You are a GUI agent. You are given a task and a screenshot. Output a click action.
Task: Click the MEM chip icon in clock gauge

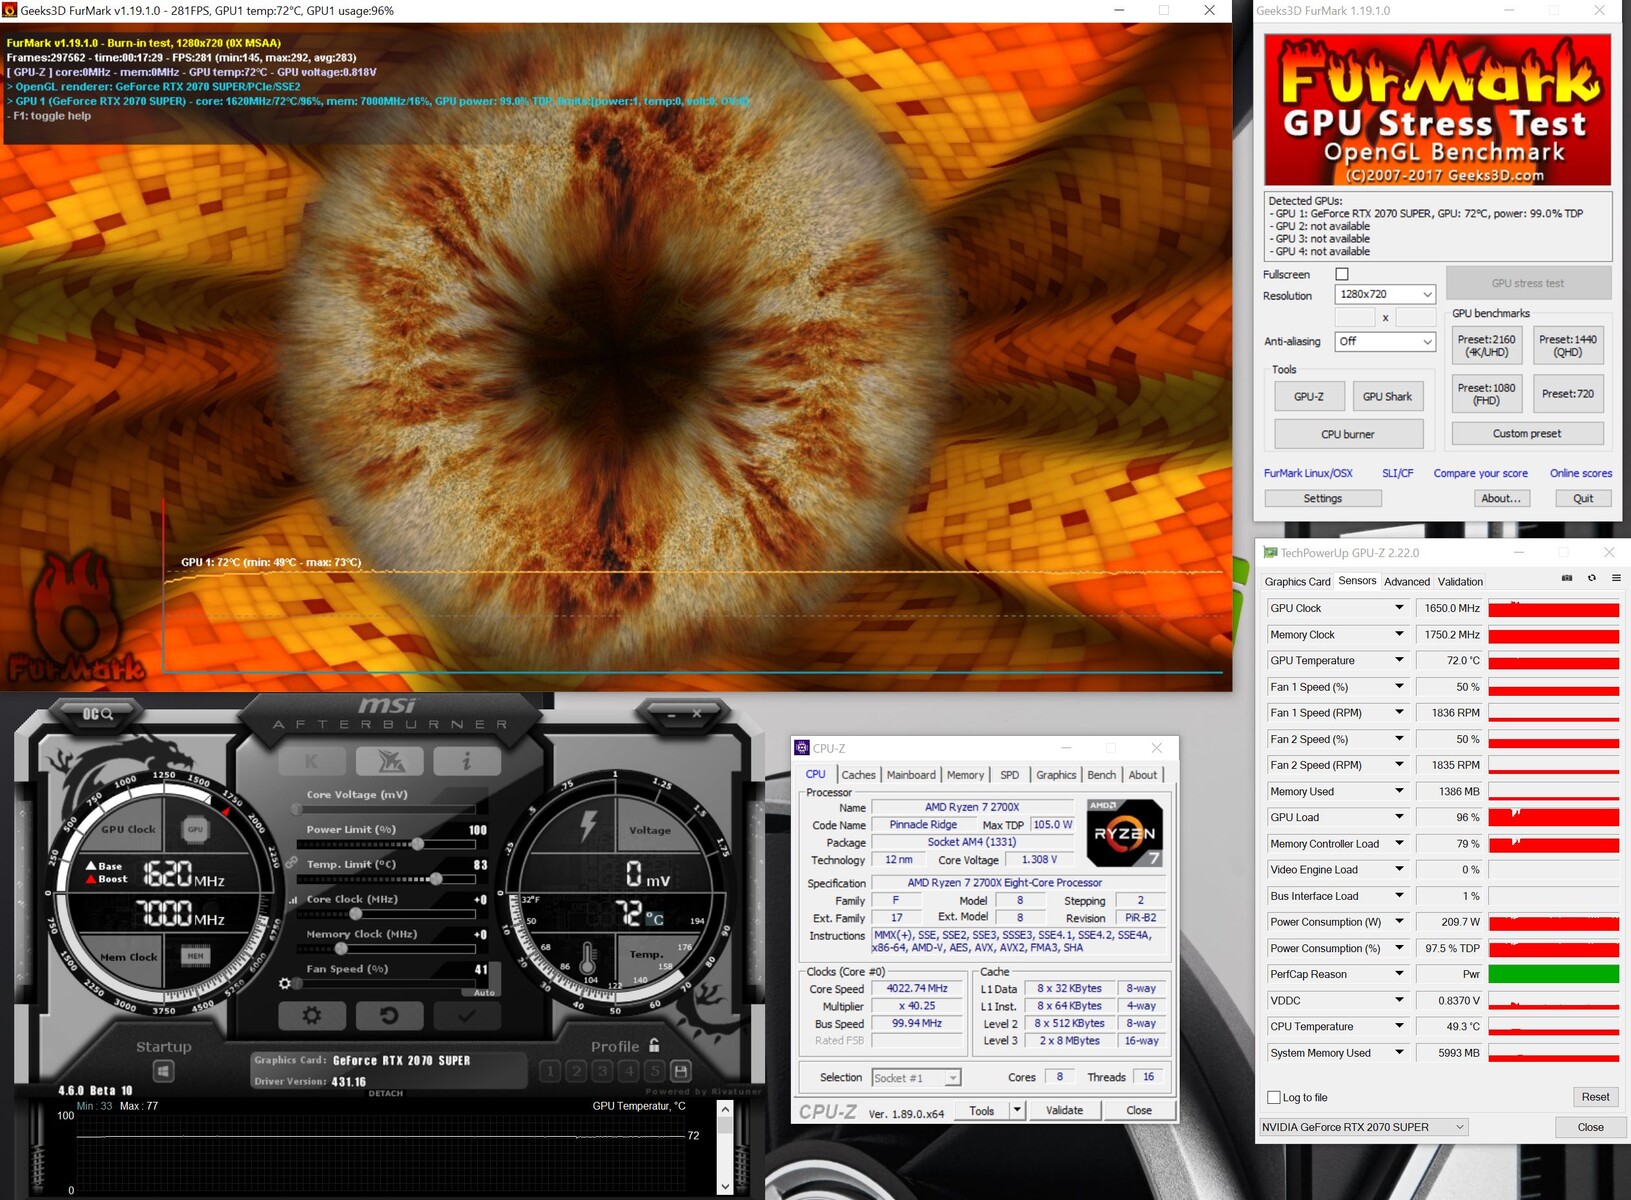click(195, 956)
